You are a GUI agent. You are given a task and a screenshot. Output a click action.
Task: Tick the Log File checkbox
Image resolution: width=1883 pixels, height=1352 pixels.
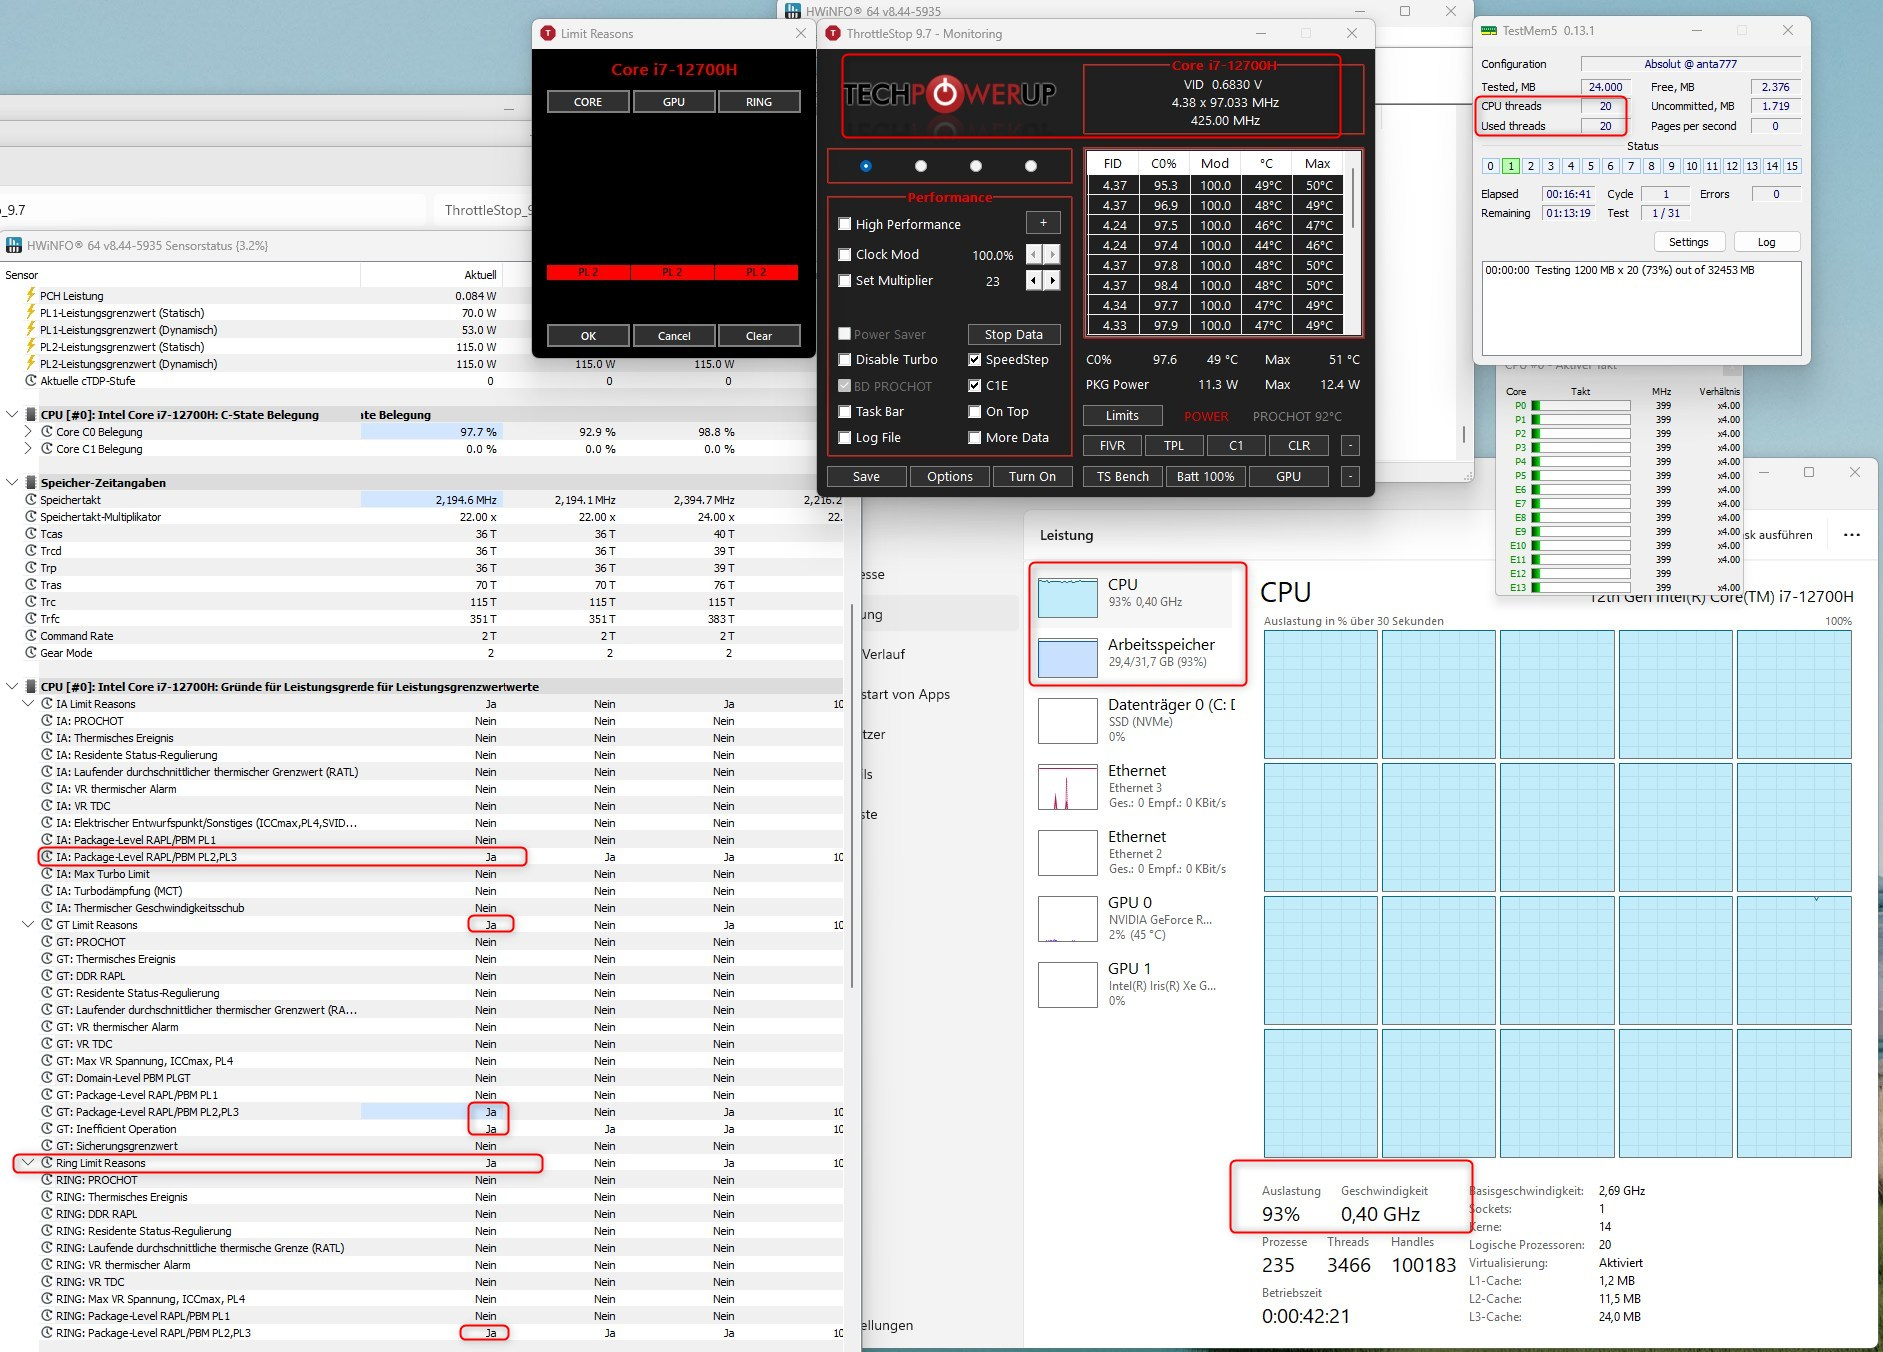tap(845, 437)
